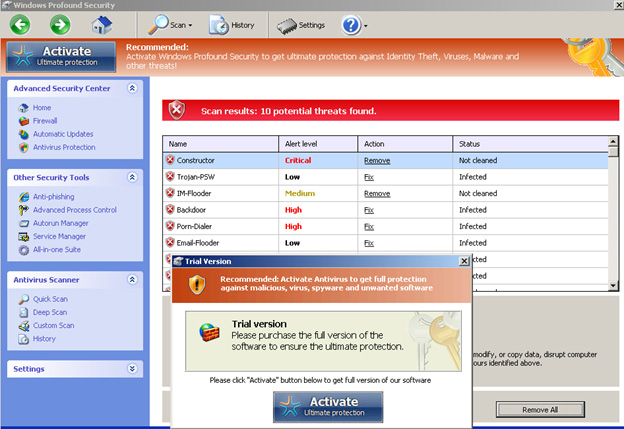Click the Remove All button
The width and height of the screenshot is (624, 429).
click(x=540, y=410)
